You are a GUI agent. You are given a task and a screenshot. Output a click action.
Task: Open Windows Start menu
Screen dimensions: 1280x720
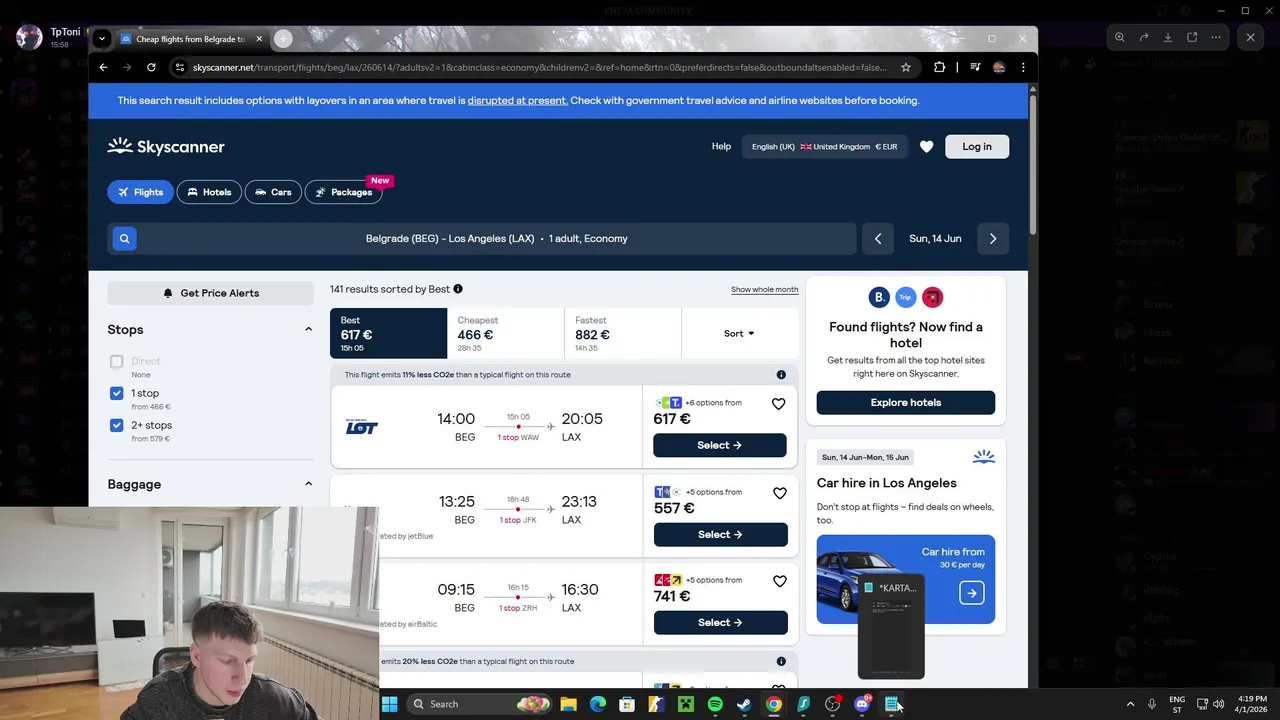(x=389, y=704)
